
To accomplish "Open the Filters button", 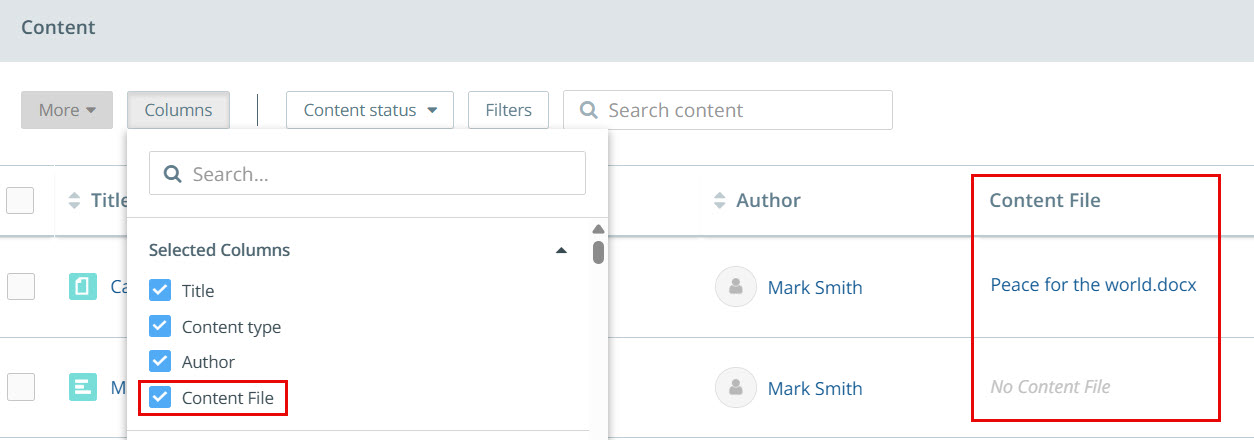I will click(x=508, y=110).
